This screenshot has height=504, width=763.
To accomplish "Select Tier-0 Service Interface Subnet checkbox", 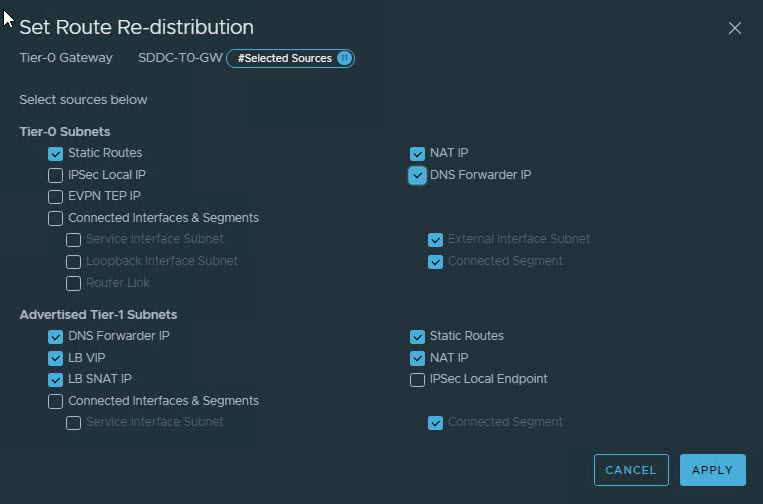I will pyautogui.click(x=73, y=240).
